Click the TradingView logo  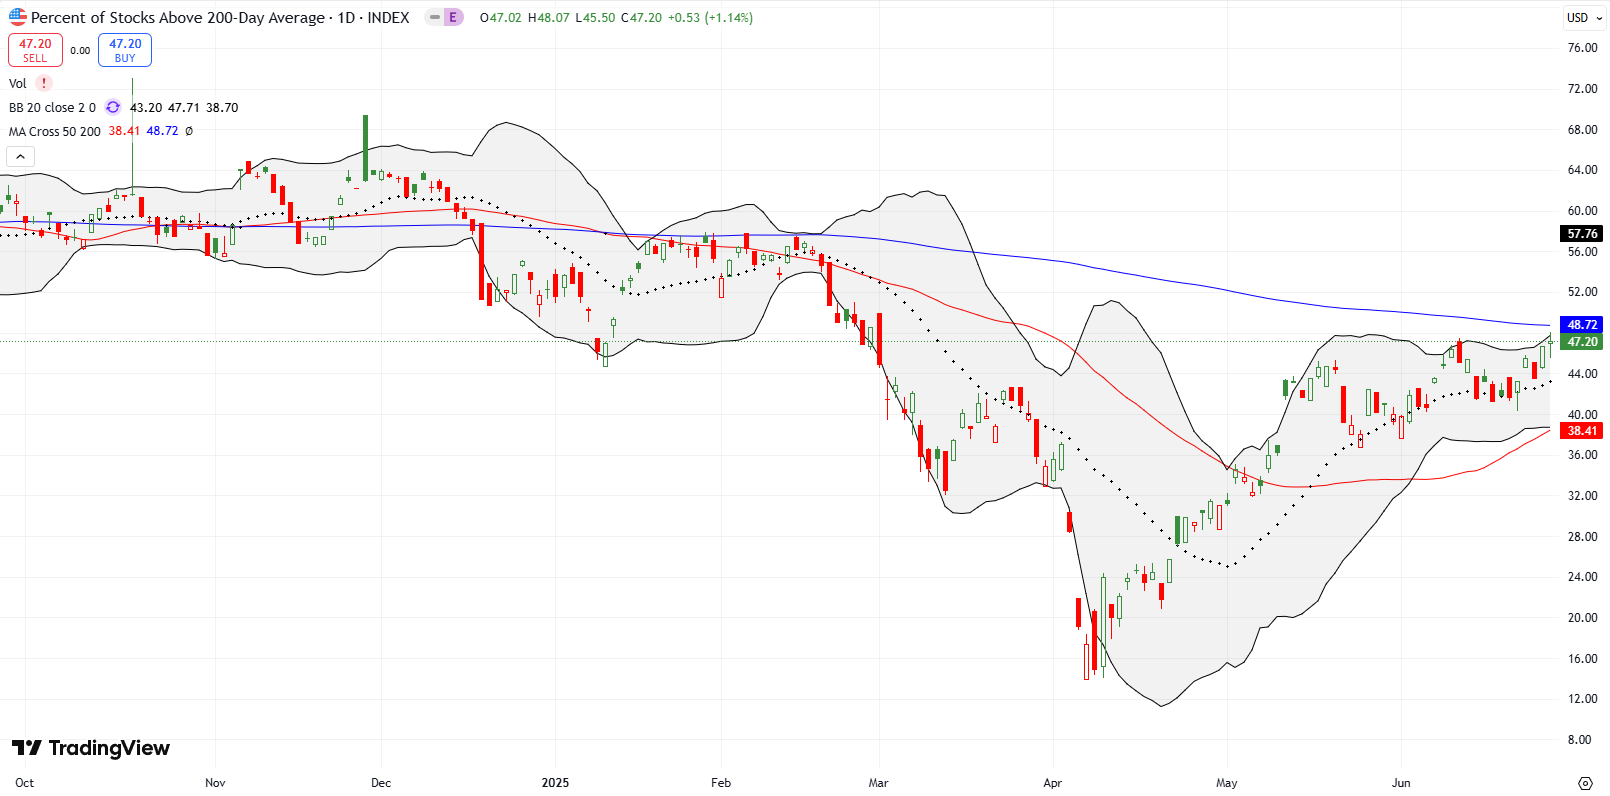(x=91, y=748)
